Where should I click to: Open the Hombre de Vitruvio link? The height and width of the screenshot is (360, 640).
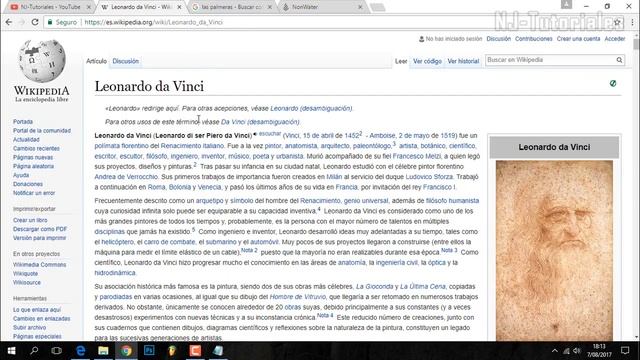click(x=298, y=297)
